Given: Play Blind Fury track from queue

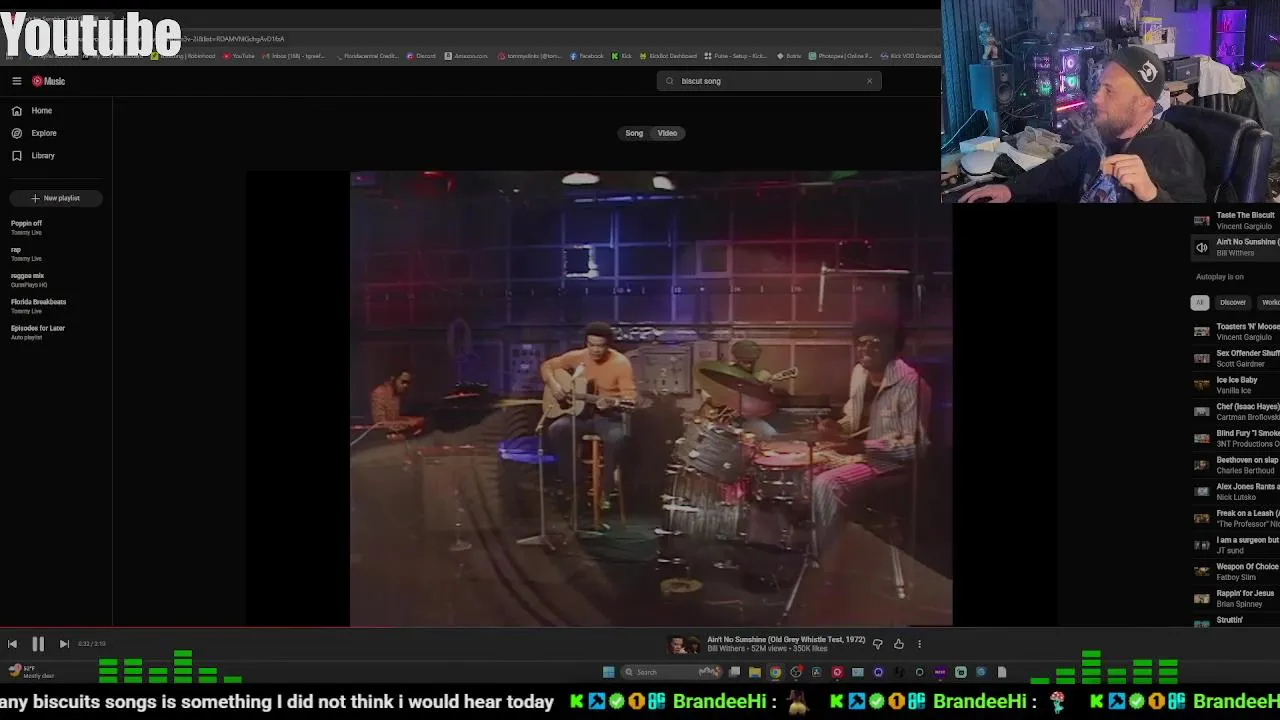Looking at the screenshot, I should 1236,438.
